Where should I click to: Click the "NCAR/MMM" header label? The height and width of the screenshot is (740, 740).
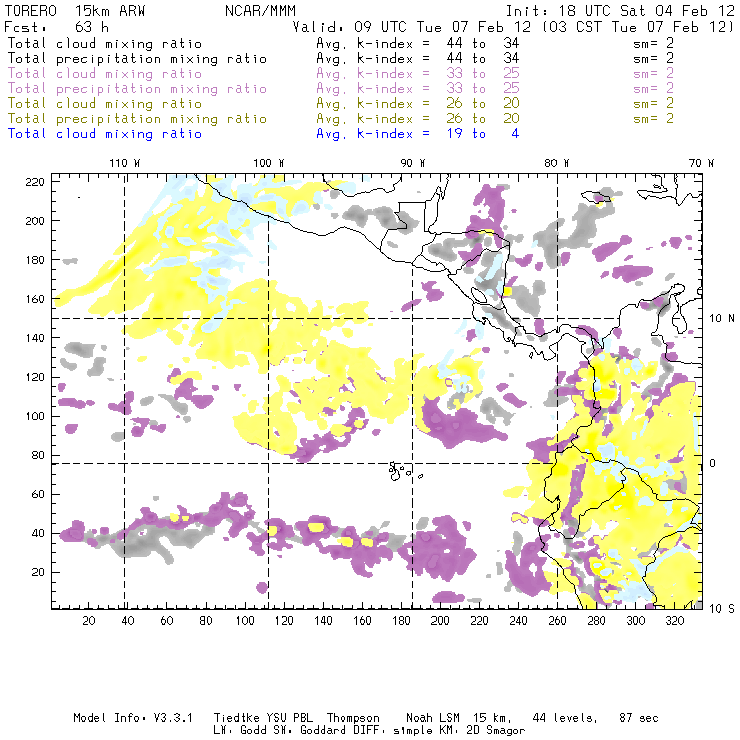pos(260,11)
